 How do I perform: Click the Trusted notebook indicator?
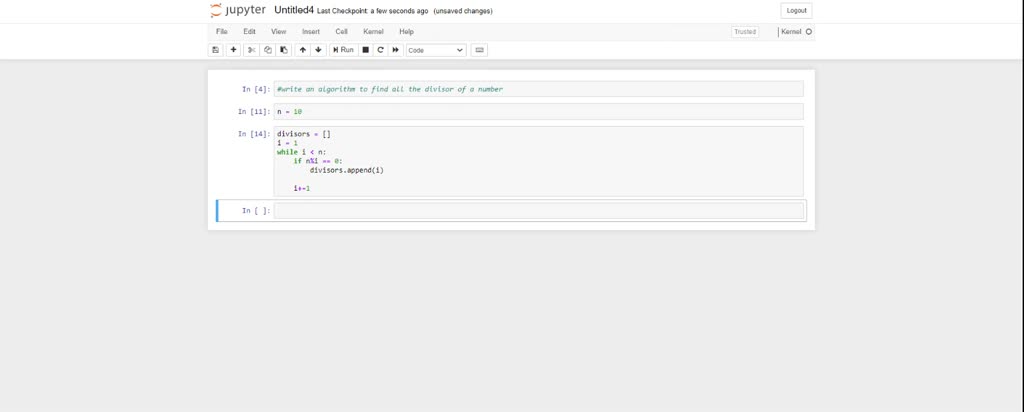pyautogui.click(x=745, y=31)
